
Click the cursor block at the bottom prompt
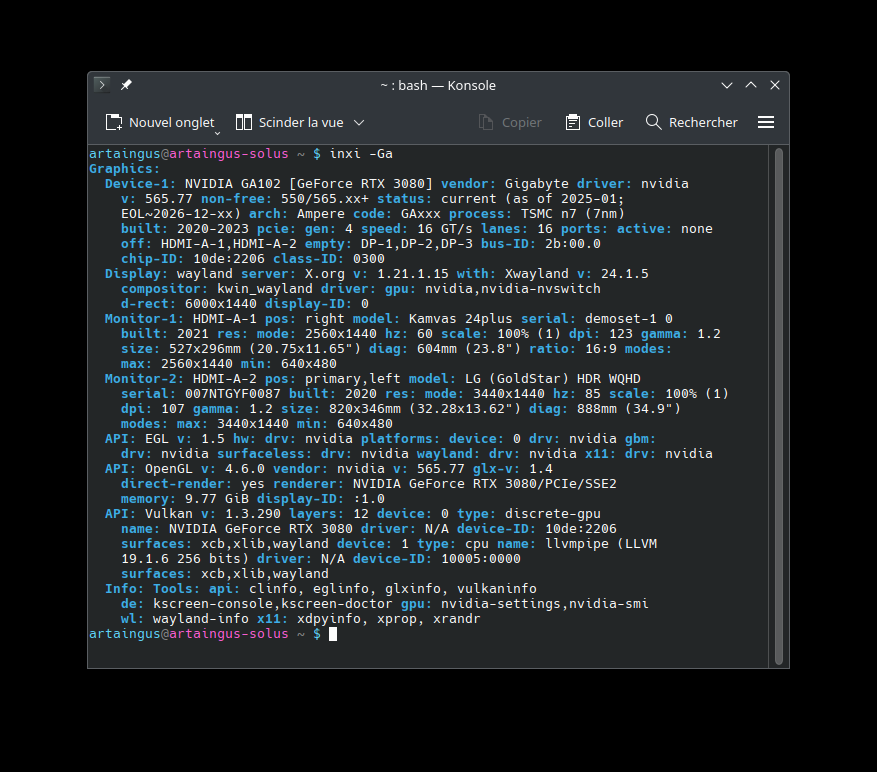pos(333,634)
